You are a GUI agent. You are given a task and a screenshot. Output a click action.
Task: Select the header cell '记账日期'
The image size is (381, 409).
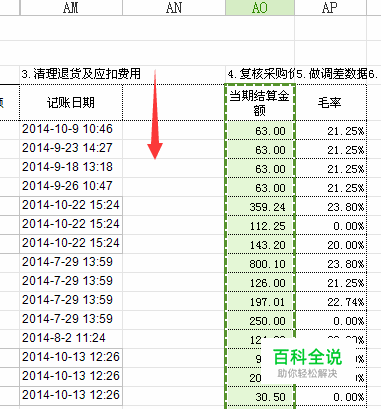[x=71, y=103]
